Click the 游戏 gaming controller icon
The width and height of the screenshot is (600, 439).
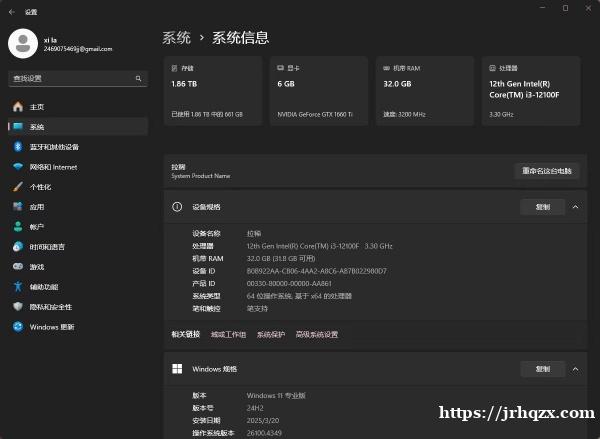point(18,267)
